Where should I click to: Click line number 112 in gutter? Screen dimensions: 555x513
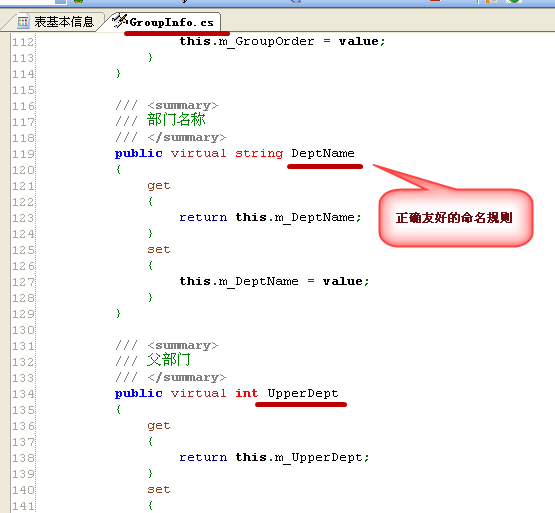23,42
